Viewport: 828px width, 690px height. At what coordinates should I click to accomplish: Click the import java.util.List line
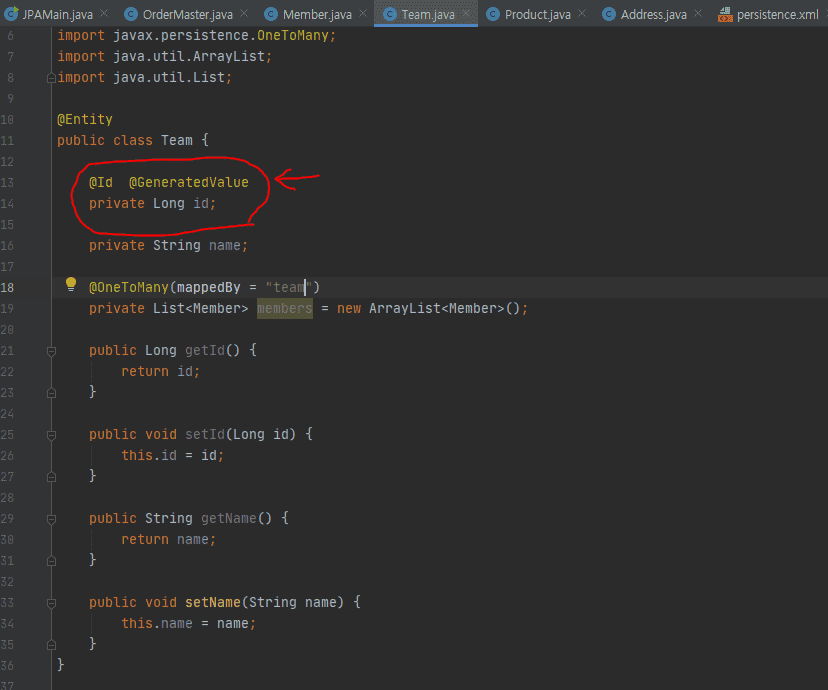(144, 78)
